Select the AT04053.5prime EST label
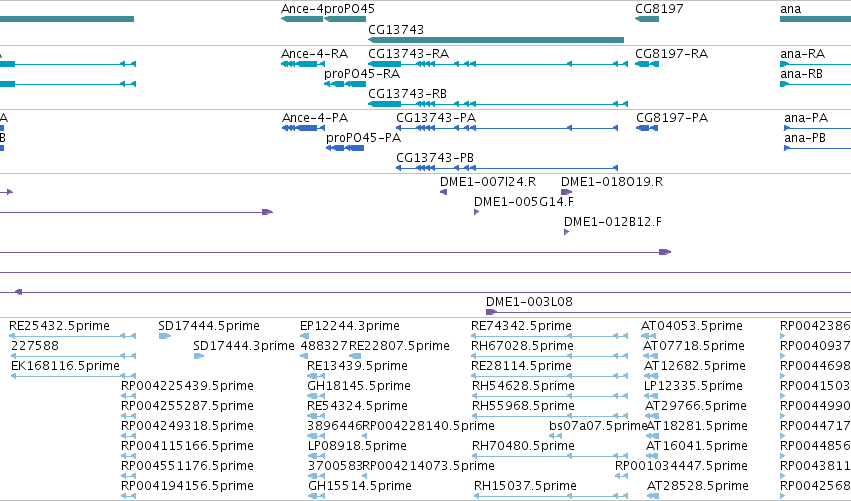 coord(691,326)
